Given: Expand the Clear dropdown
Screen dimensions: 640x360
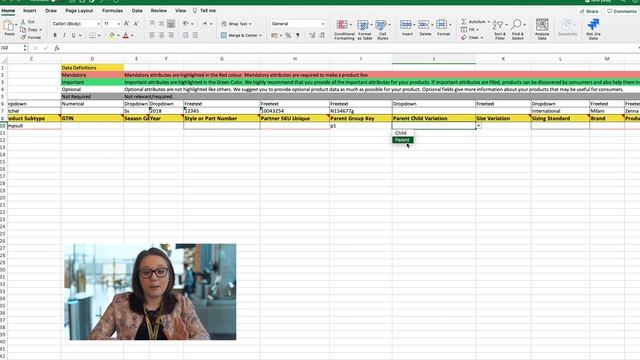Looking at the screenshot, I should pyautogui.click(x=482, y=38).
